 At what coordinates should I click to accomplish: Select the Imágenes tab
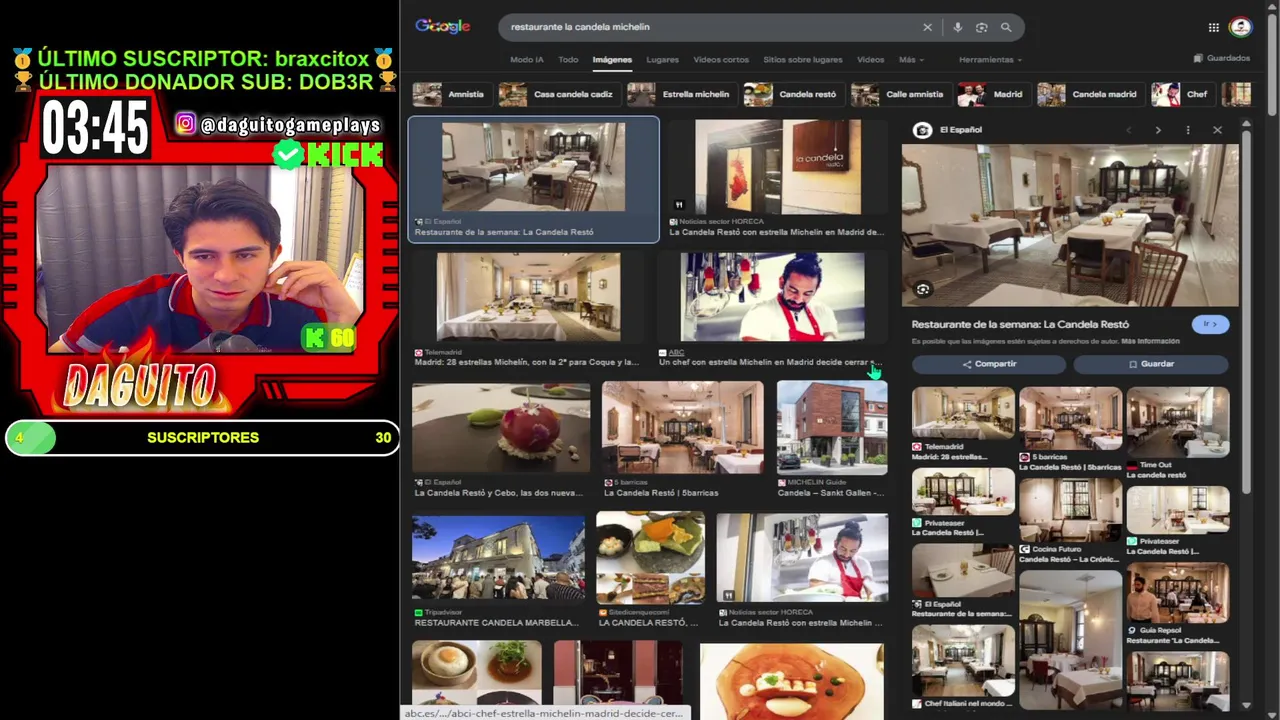[612, 60]
